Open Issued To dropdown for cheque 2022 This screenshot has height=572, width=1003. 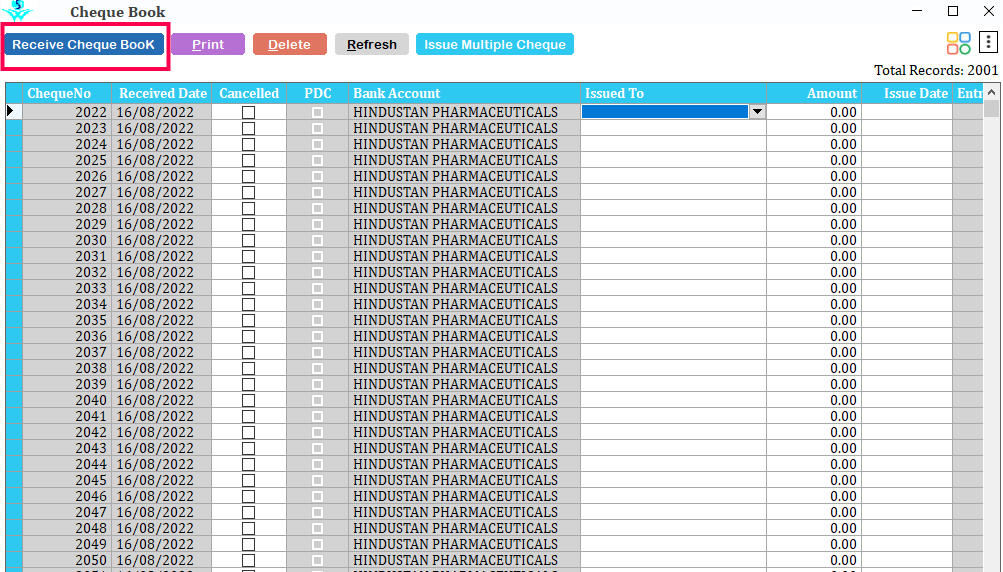point(757,112)
